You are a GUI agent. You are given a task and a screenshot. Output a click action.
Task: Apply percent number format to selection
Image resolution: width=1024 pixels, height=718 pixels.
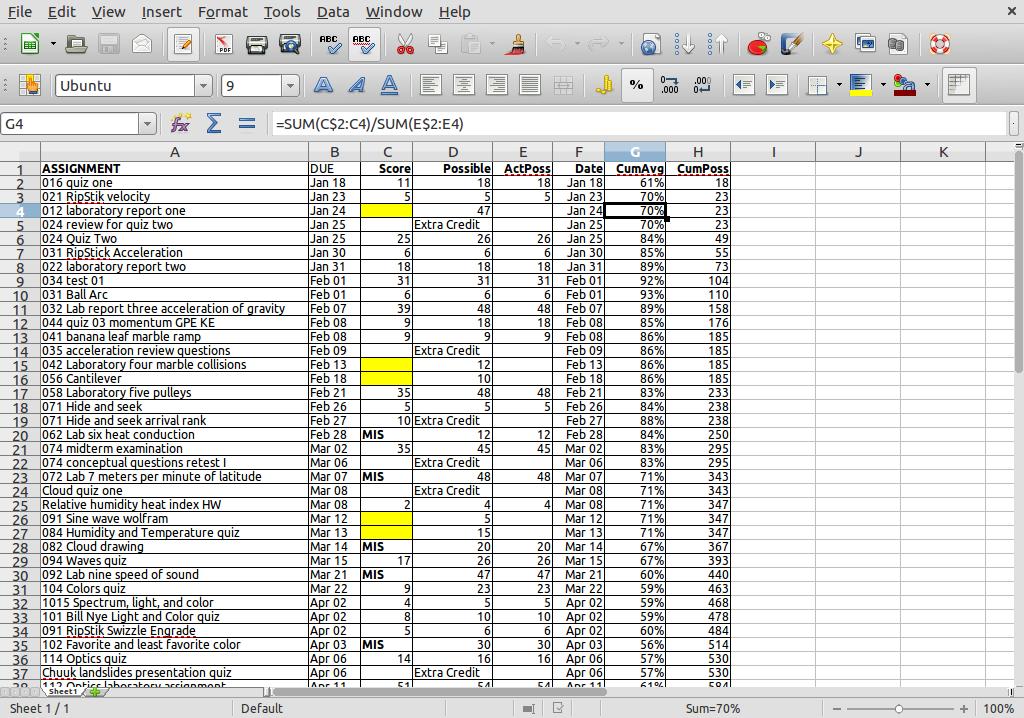637,85
